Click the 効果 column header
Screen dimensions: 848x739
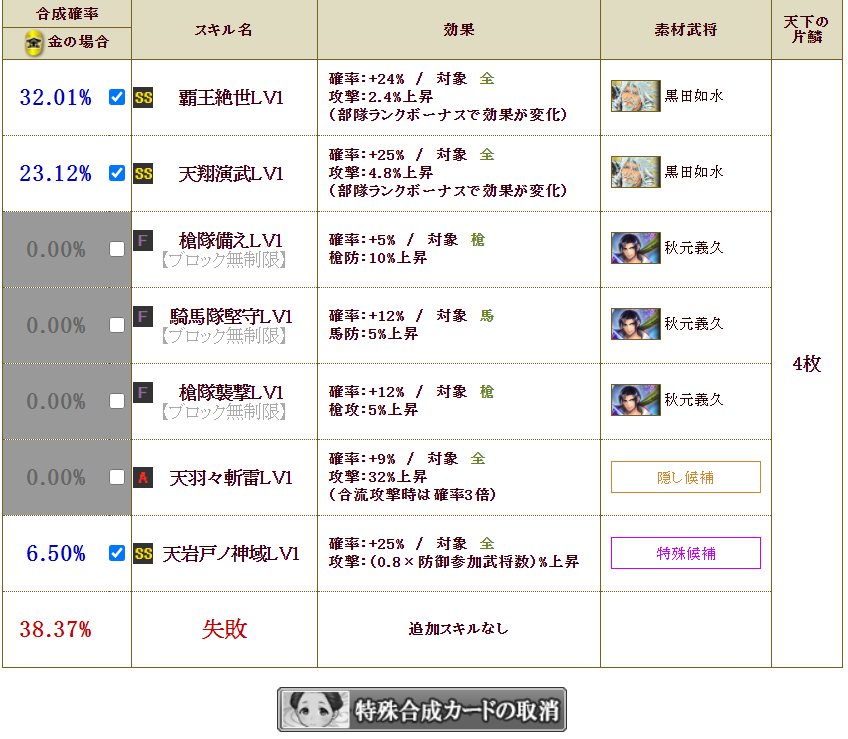point(459,30)
